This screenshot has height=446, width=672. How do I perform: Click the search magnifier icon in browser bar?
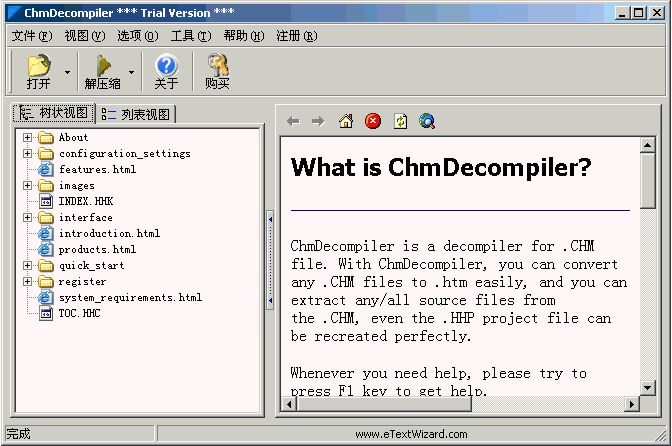click(427, 121)
